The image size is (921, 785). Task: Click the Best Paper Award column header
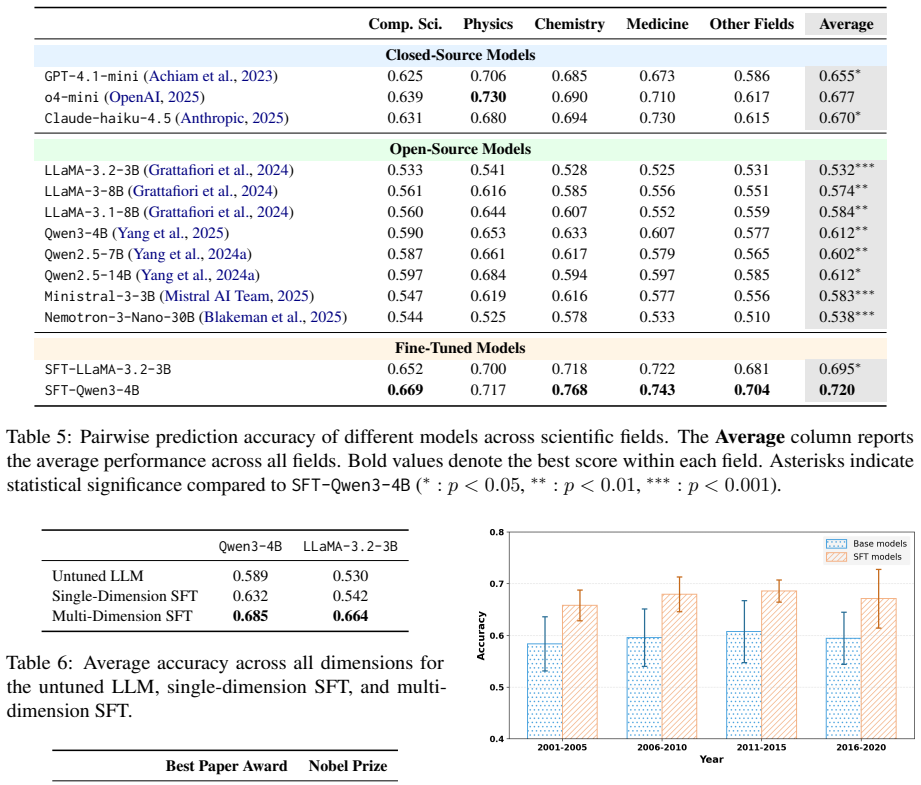pos(226,766)
